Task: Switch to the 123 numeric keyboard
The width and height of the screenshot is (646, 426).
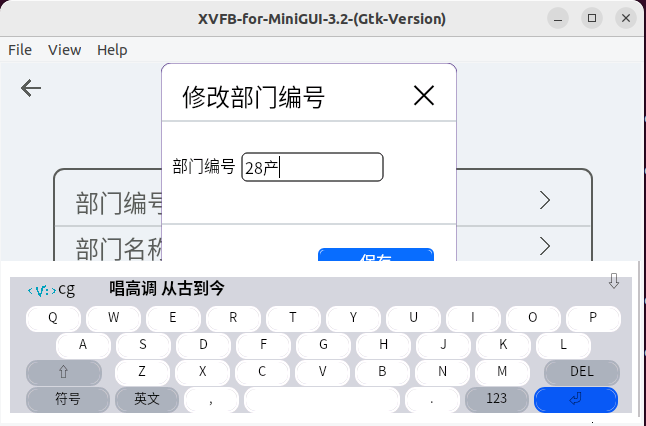Action: (x=496, y=399)
